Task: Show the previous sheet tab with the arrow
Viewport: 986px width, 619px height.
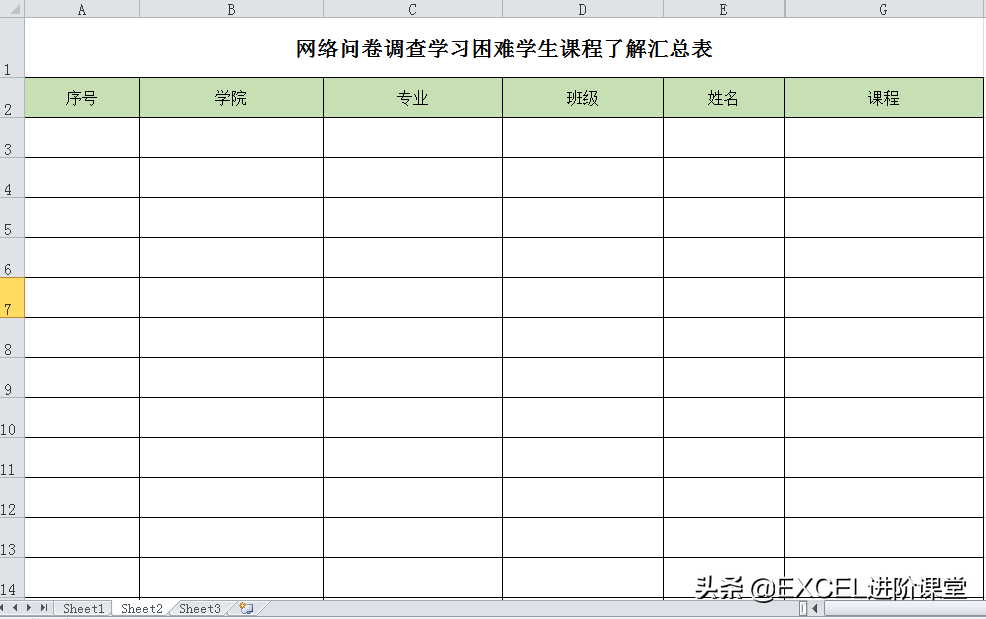Action: pyautogui.click(x=15, y=608)
